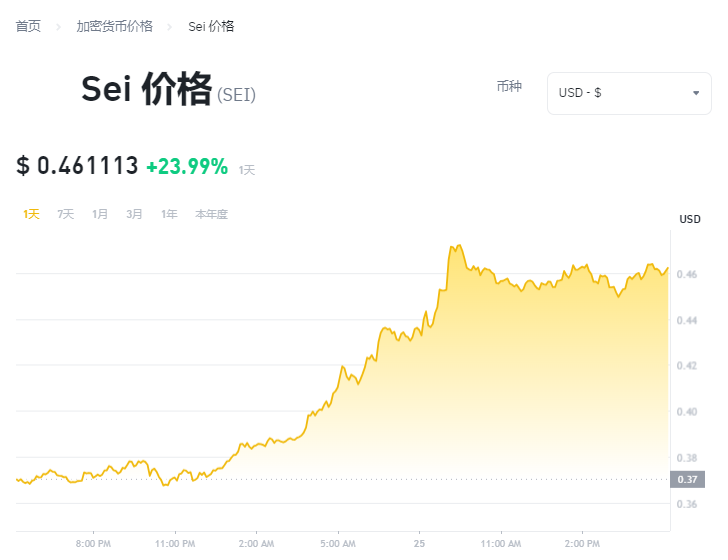Click the $ 0.461113 current price

[77, 166]
